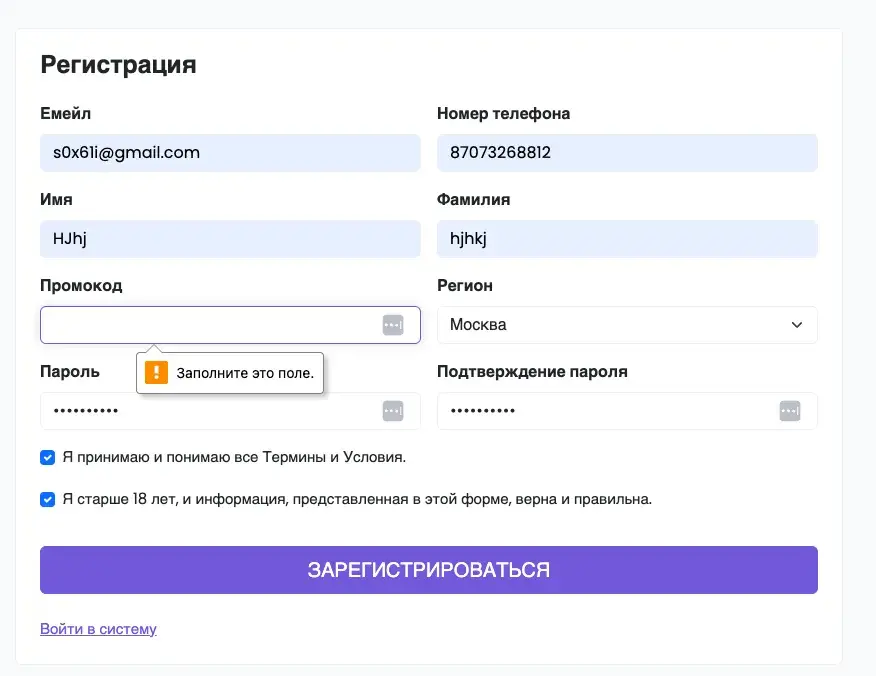Screen dimensions: 876x676
Task: Click the password manager icon in Пароль field
Action: pos(393,411)
